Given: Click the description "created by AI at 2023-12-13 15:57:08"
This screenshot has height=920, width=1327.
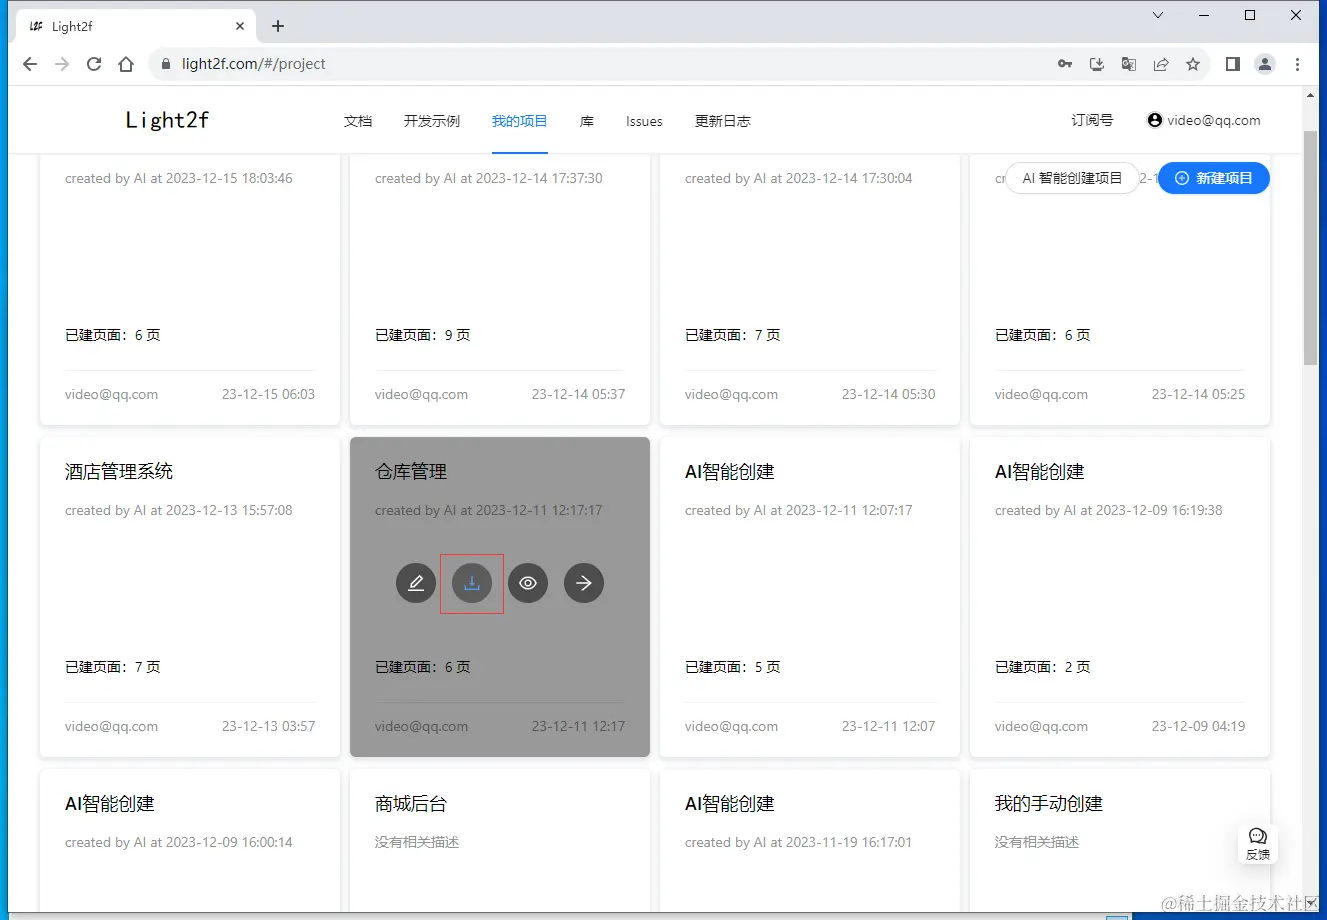Looking at the screenshot, I should point(179,510).
